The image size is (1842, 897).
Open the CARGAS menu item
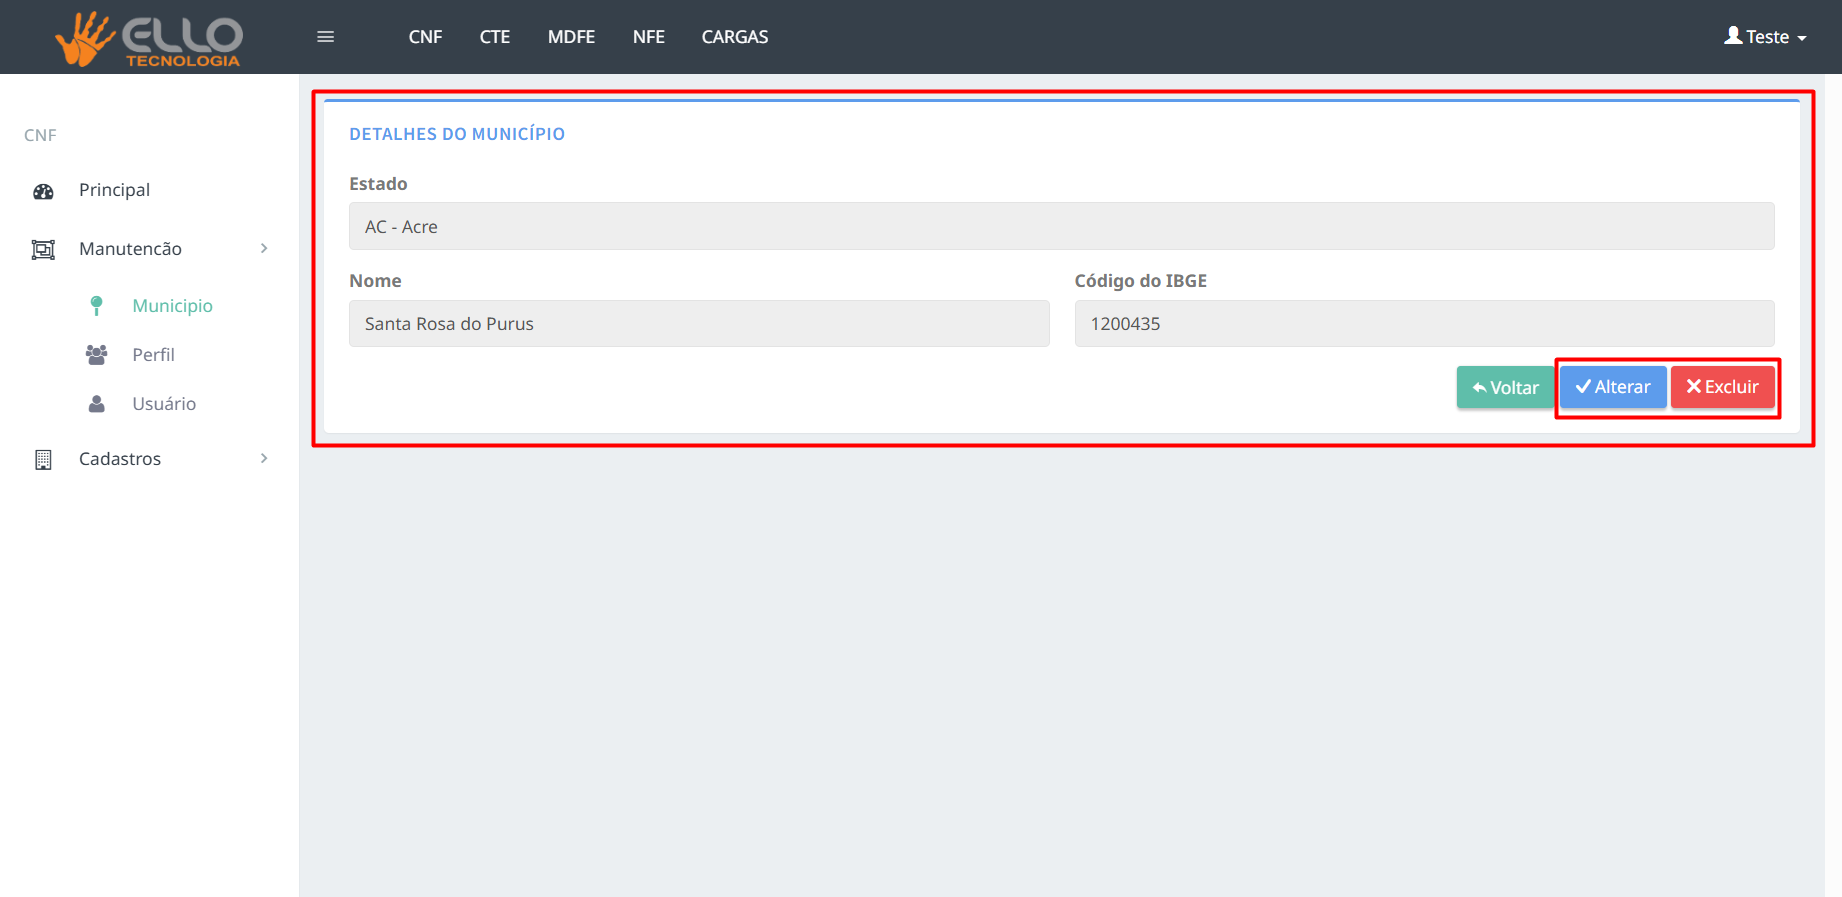(x=734, y=37)
